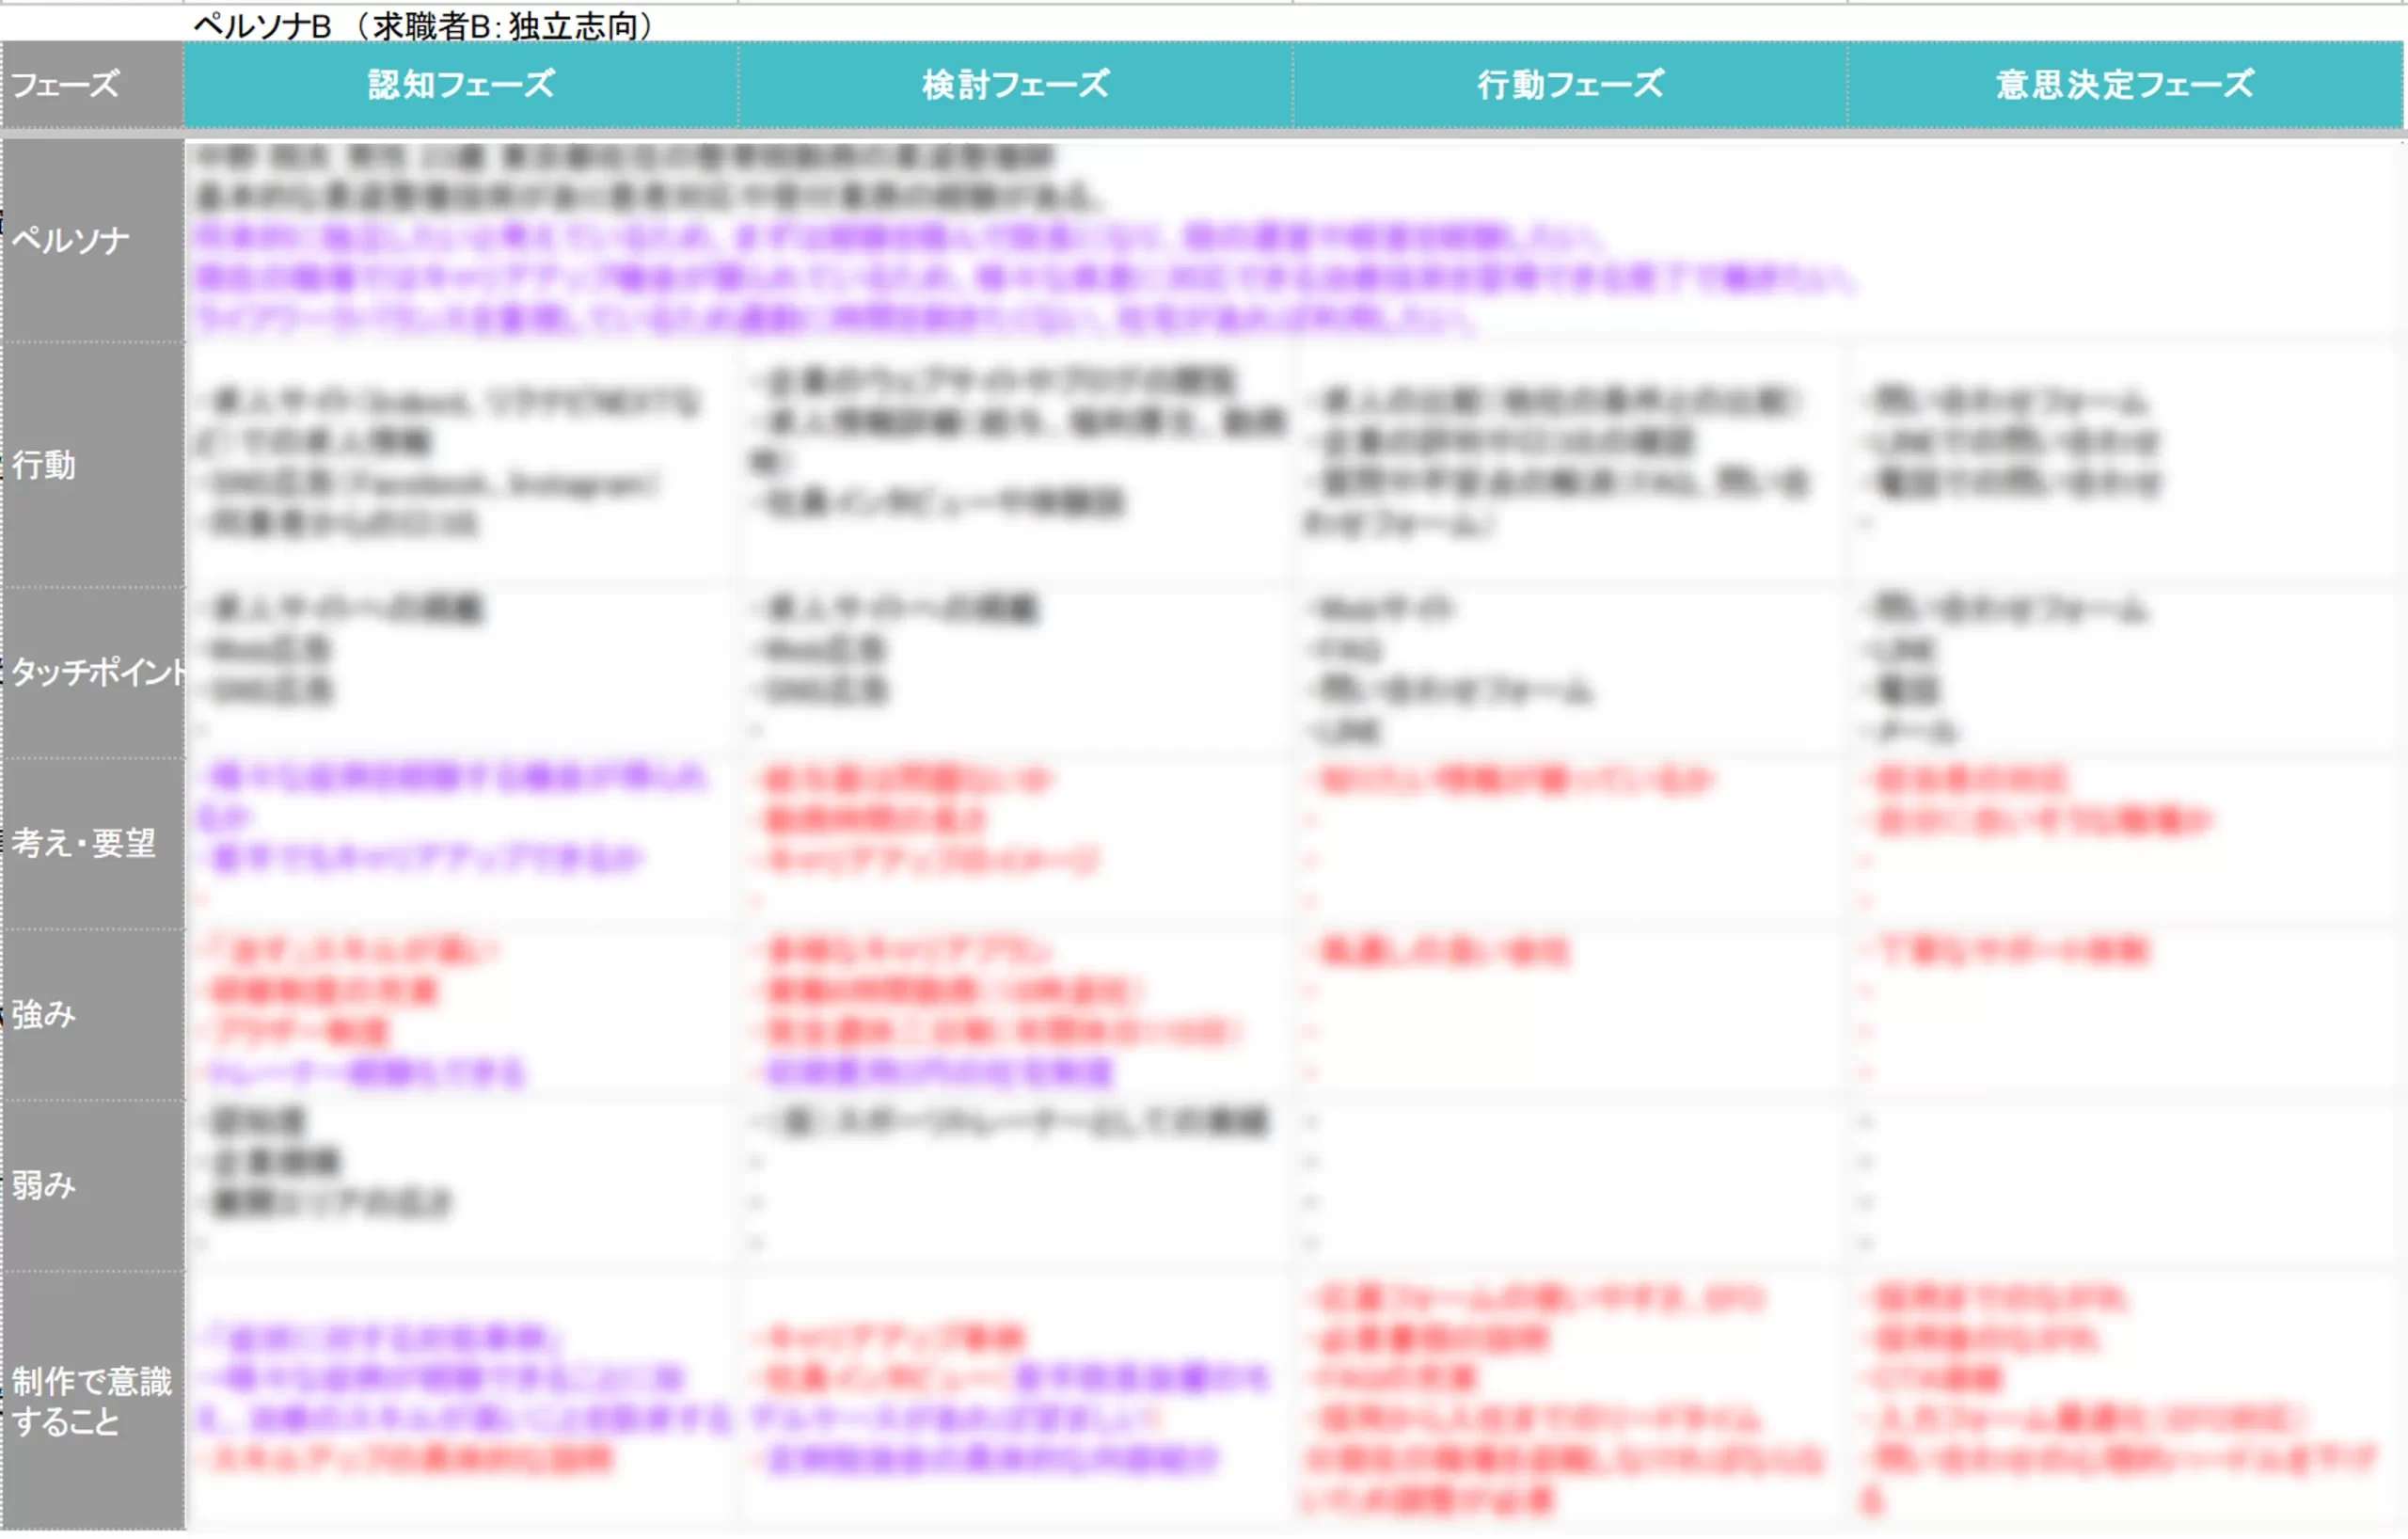This screenshot has width=2408, height=1539.
Task: Click 弱み cell under 認知フェーズ column
Action: click(x=461, y=1186)
